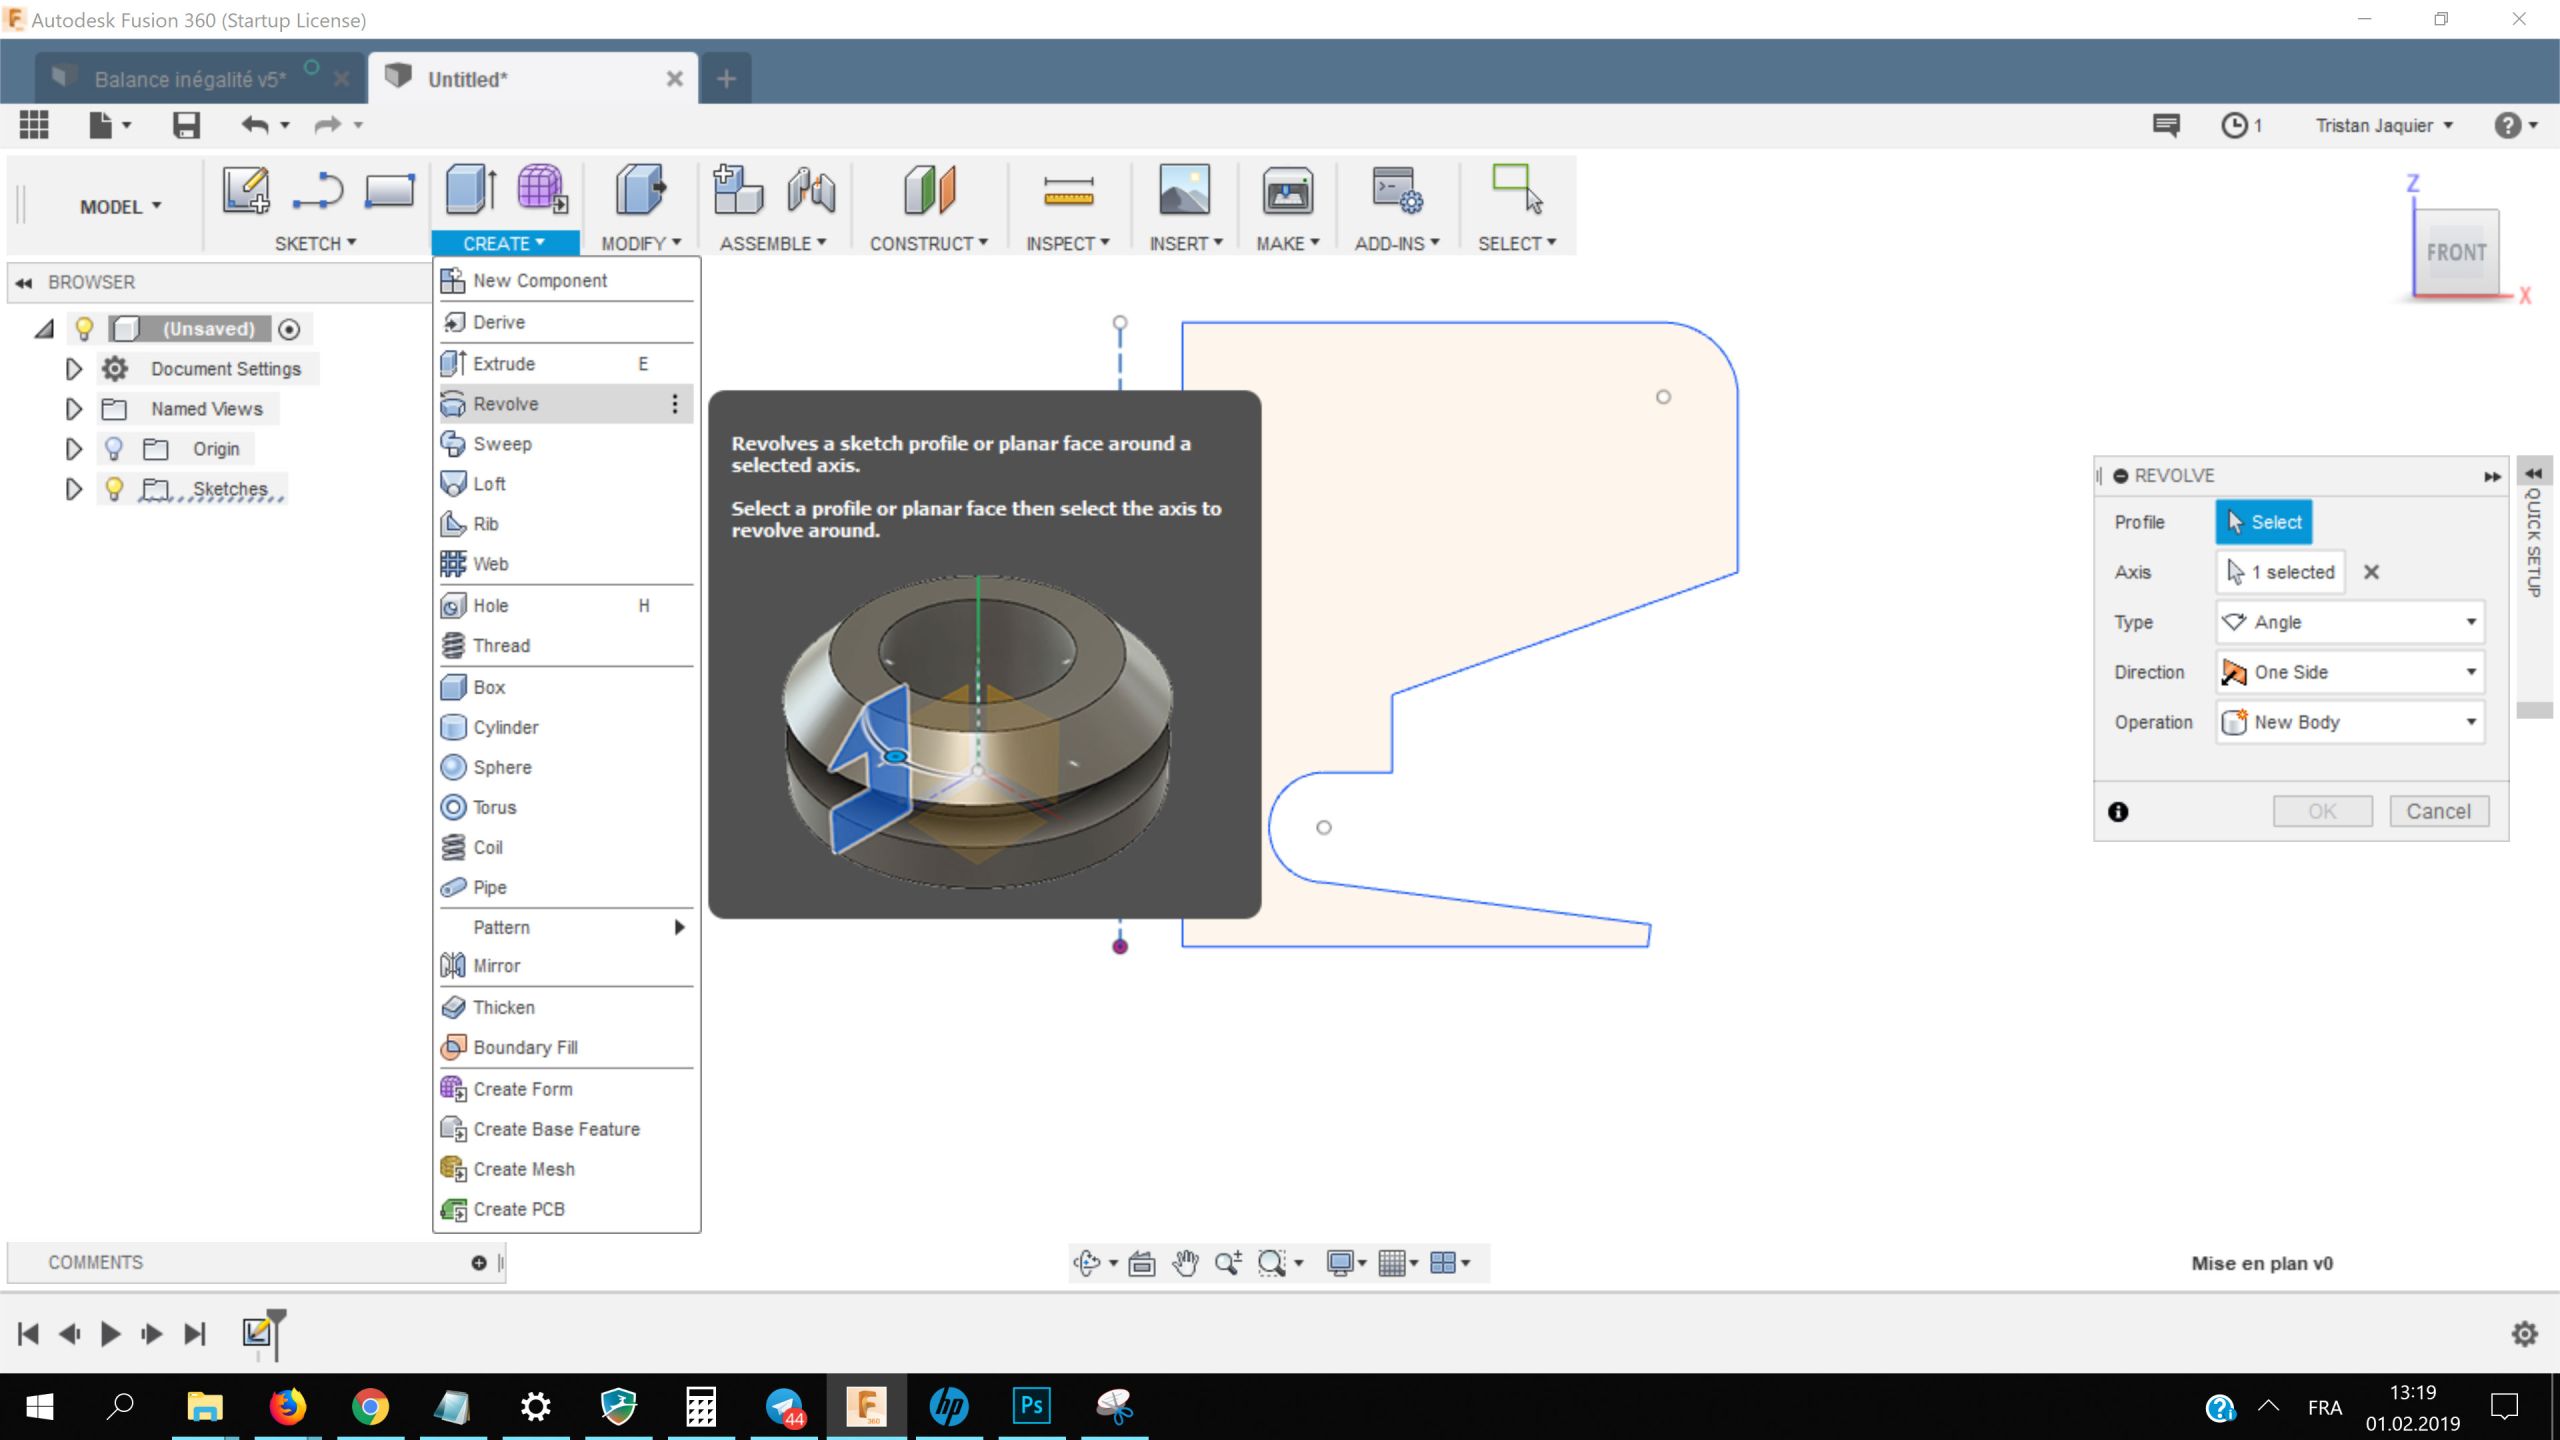2560x1440 pixels.
Task: Click OK in Revolve dialog
Action: click(2322, 811)
